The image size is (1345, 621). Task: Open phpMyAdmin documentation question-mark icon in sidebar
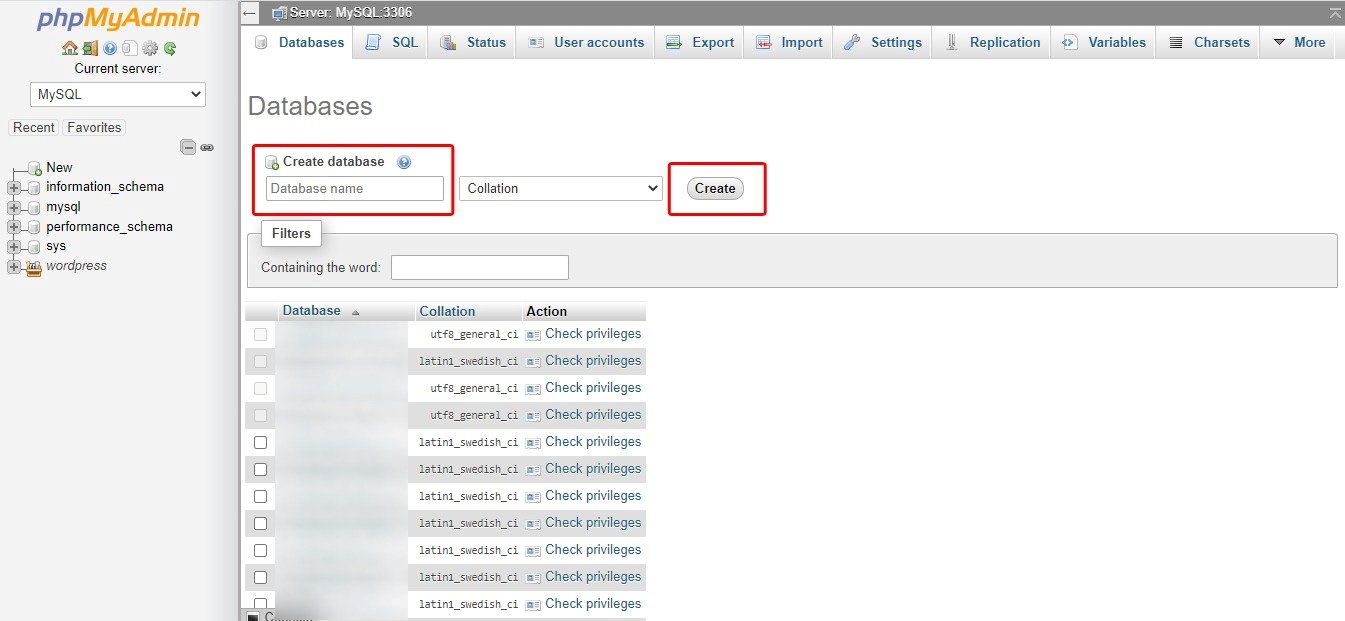pyautogui.click(x=110, y=48)
